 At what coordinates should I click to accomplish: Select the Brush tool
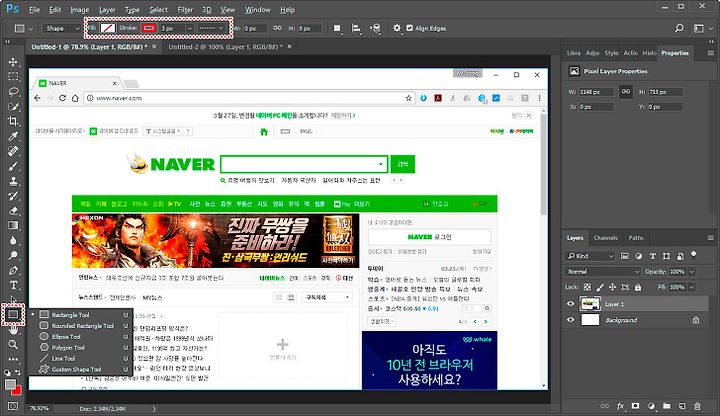tap(13, 166)
